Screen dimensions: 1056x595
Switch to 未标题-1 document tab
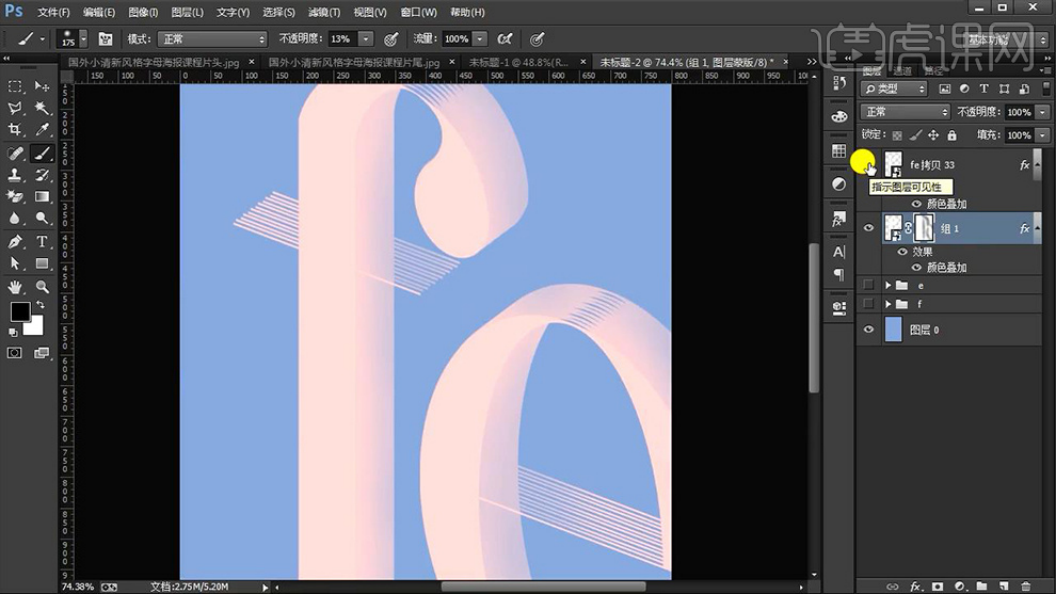coord(519,62)
